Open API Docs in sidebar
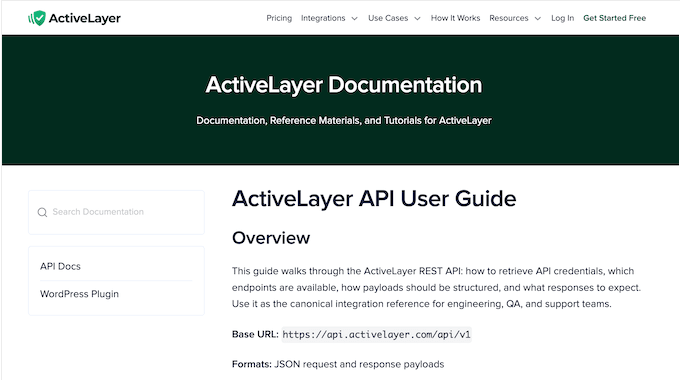The image size is (680, 380). 60,266
